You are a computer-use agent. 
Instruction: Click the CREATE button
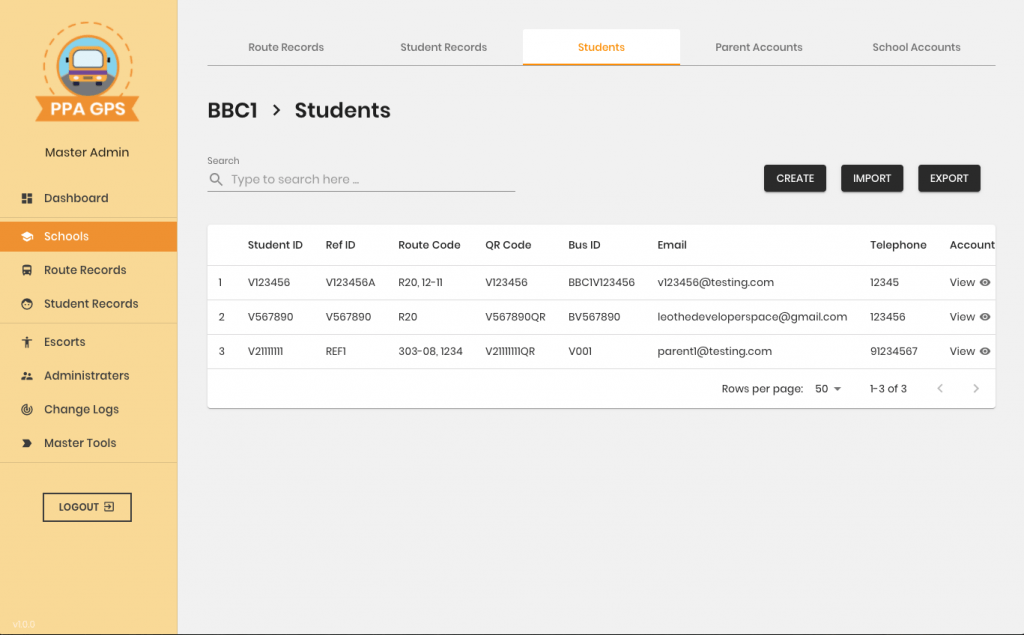click(795, 178)
